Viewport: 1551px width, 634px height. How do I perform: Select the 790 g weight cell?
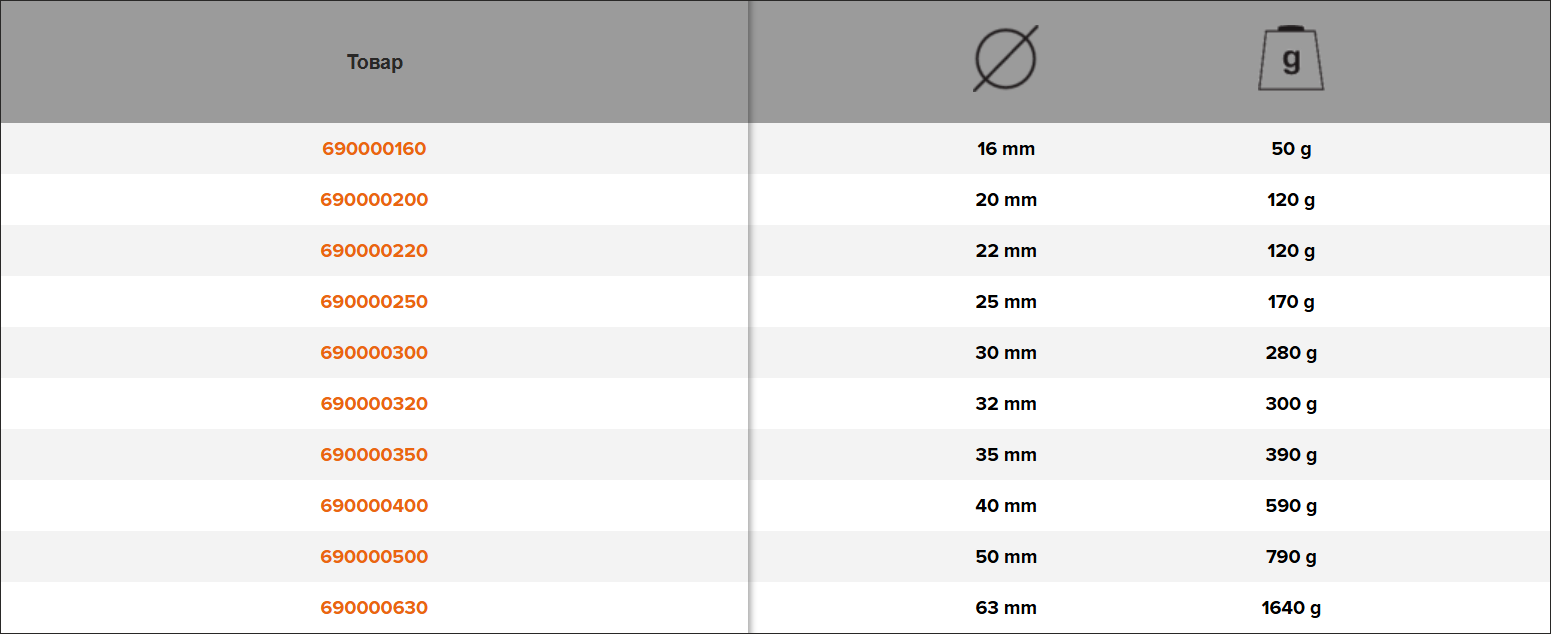1291,557
